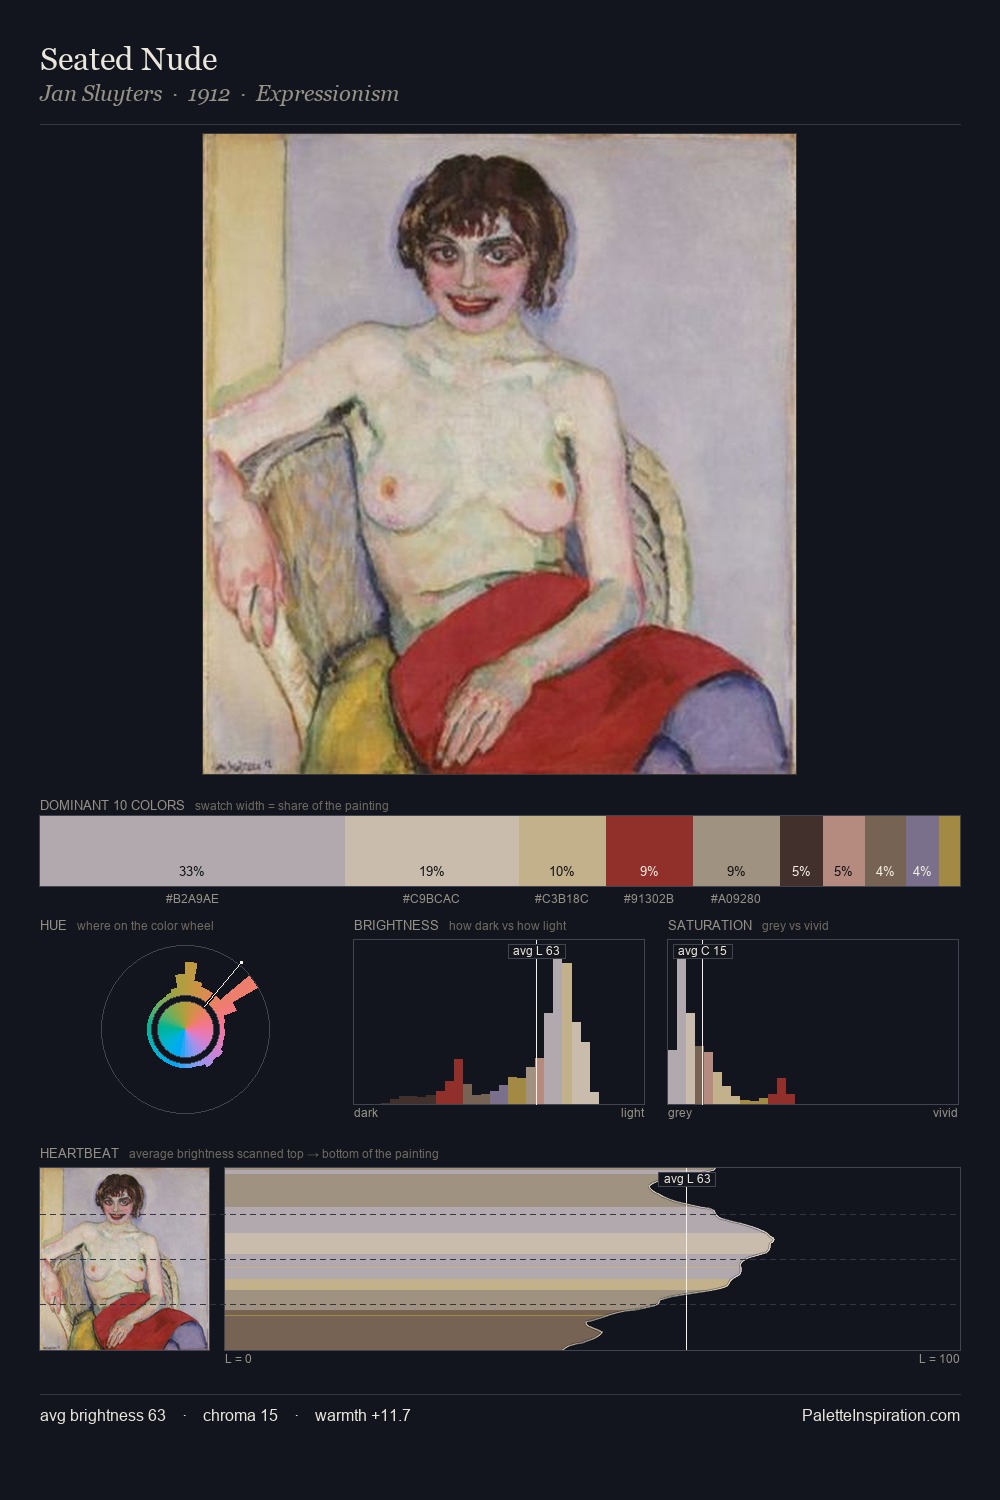The height and width of the screenshot is (1500, 1000).
Task: Select the purple 4% swatch
Action: [922, 851]
